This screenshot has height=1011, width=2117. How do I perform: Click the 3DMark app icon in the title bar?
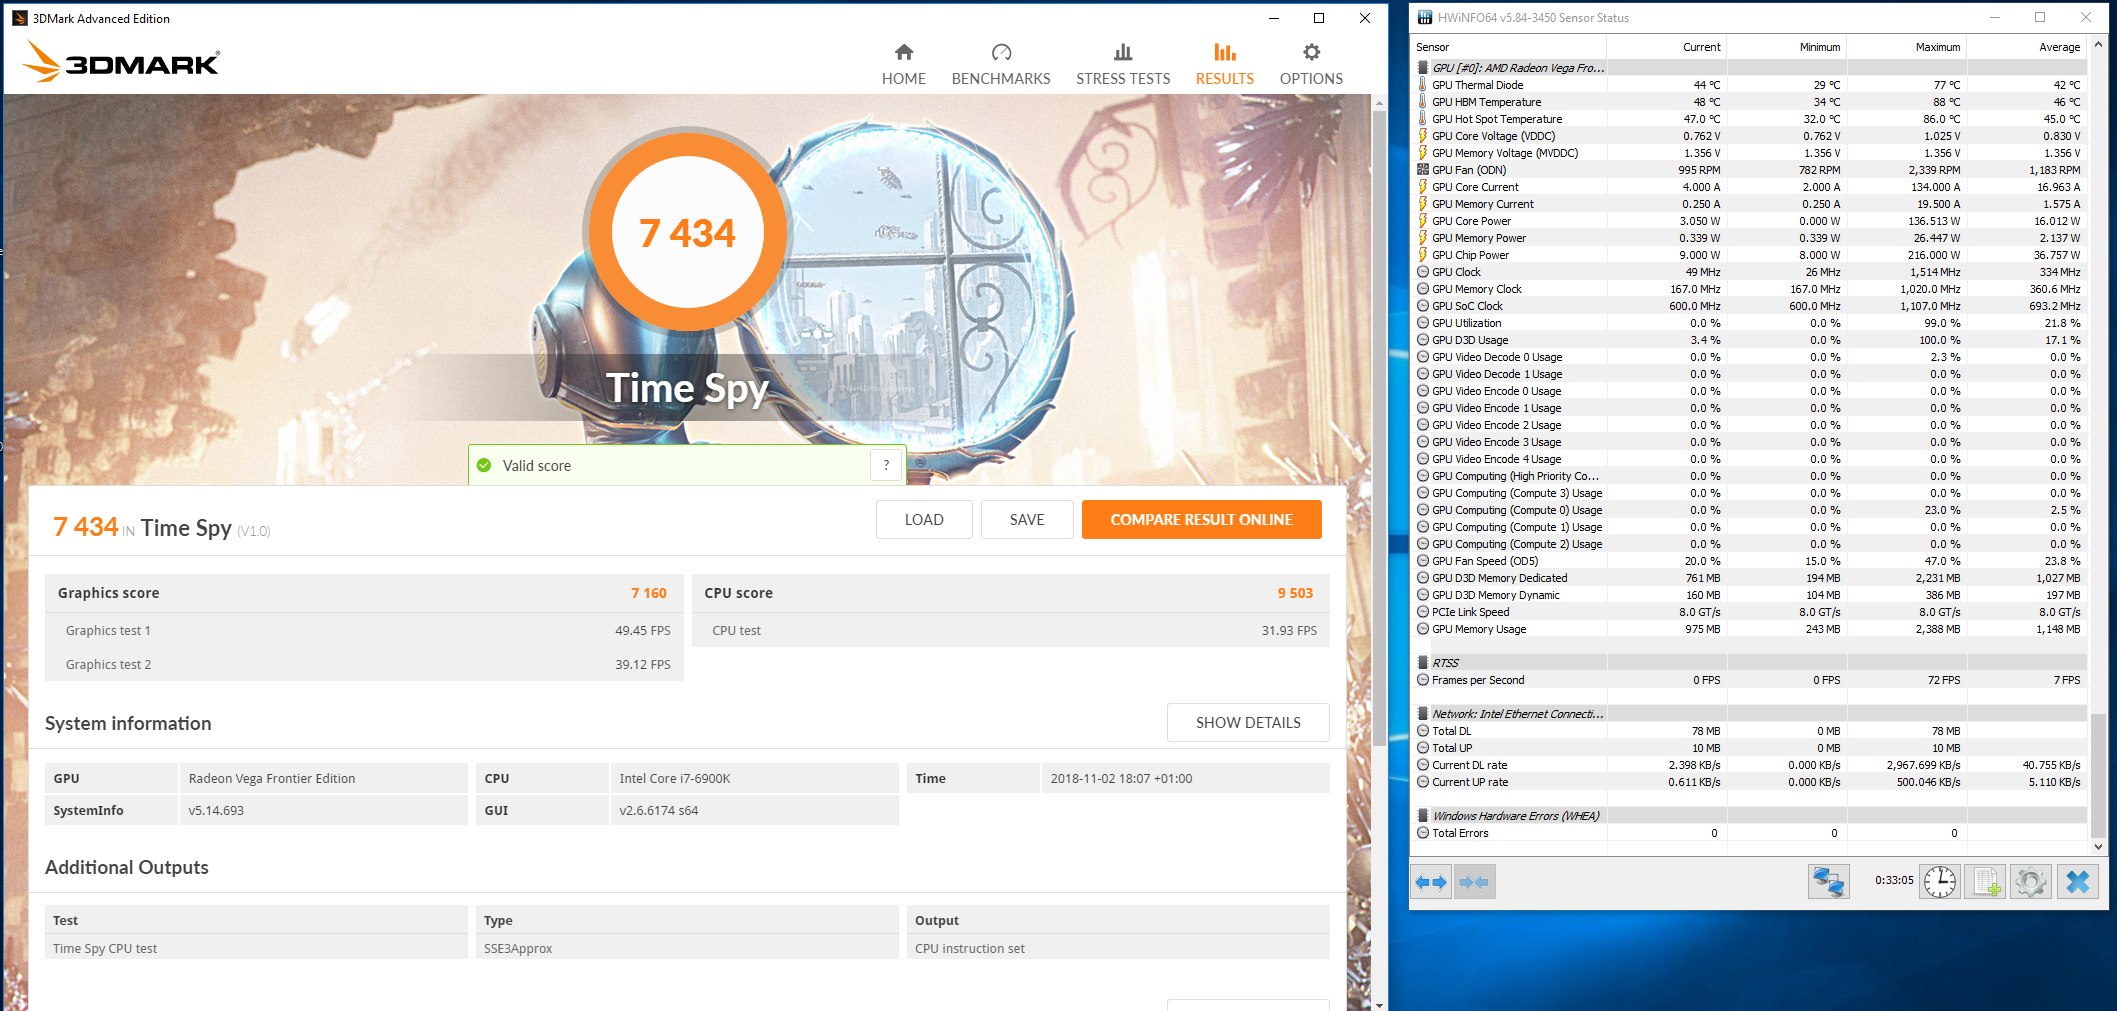tap(19, 18)
